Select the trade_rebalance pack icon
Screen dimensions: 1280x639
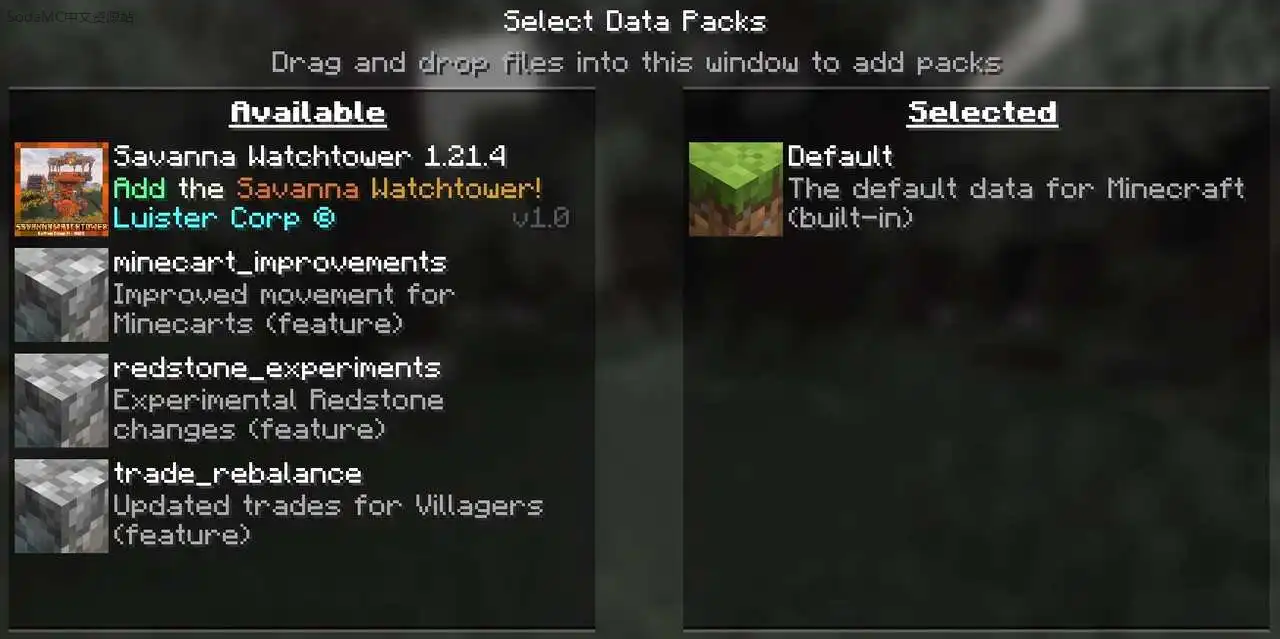61,506
